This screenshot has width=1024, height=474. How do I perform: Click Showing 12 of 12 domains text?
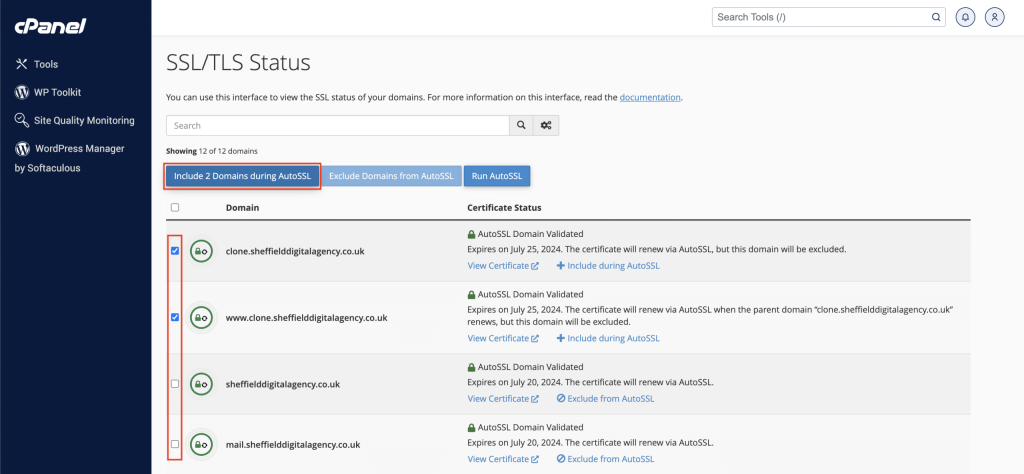click(x=212, y=151)
